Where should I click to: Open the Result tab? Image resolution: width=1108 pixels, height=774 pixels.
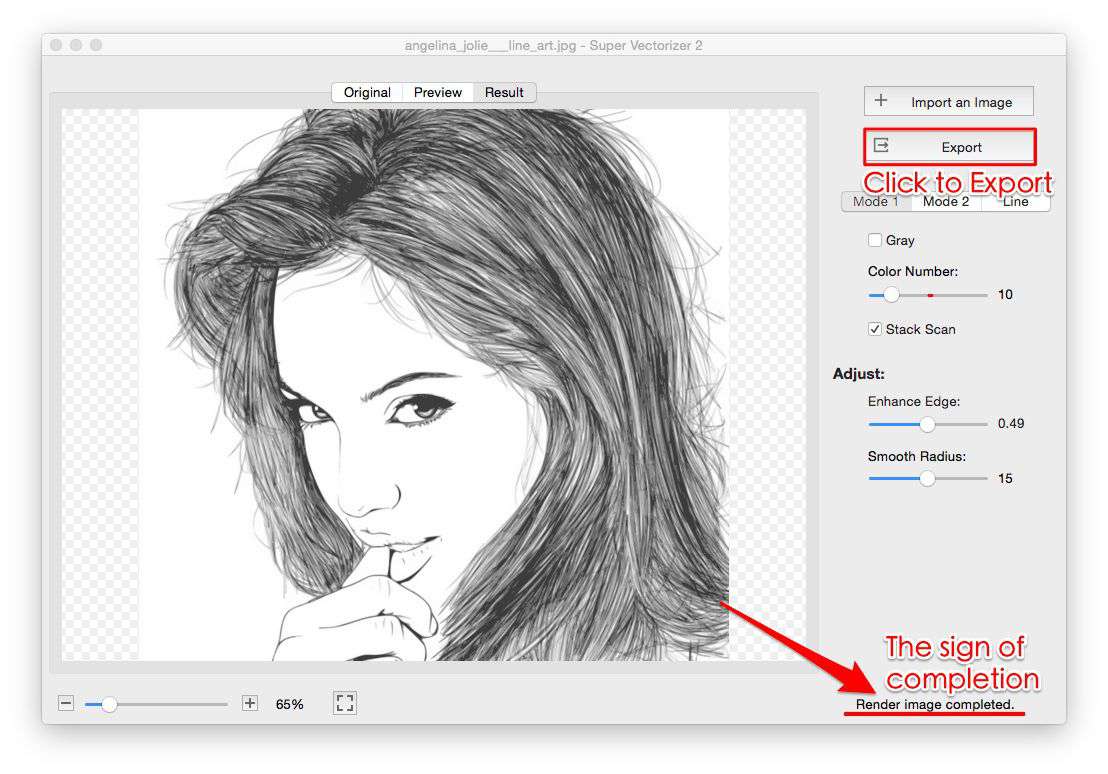[x=504, y=92]
